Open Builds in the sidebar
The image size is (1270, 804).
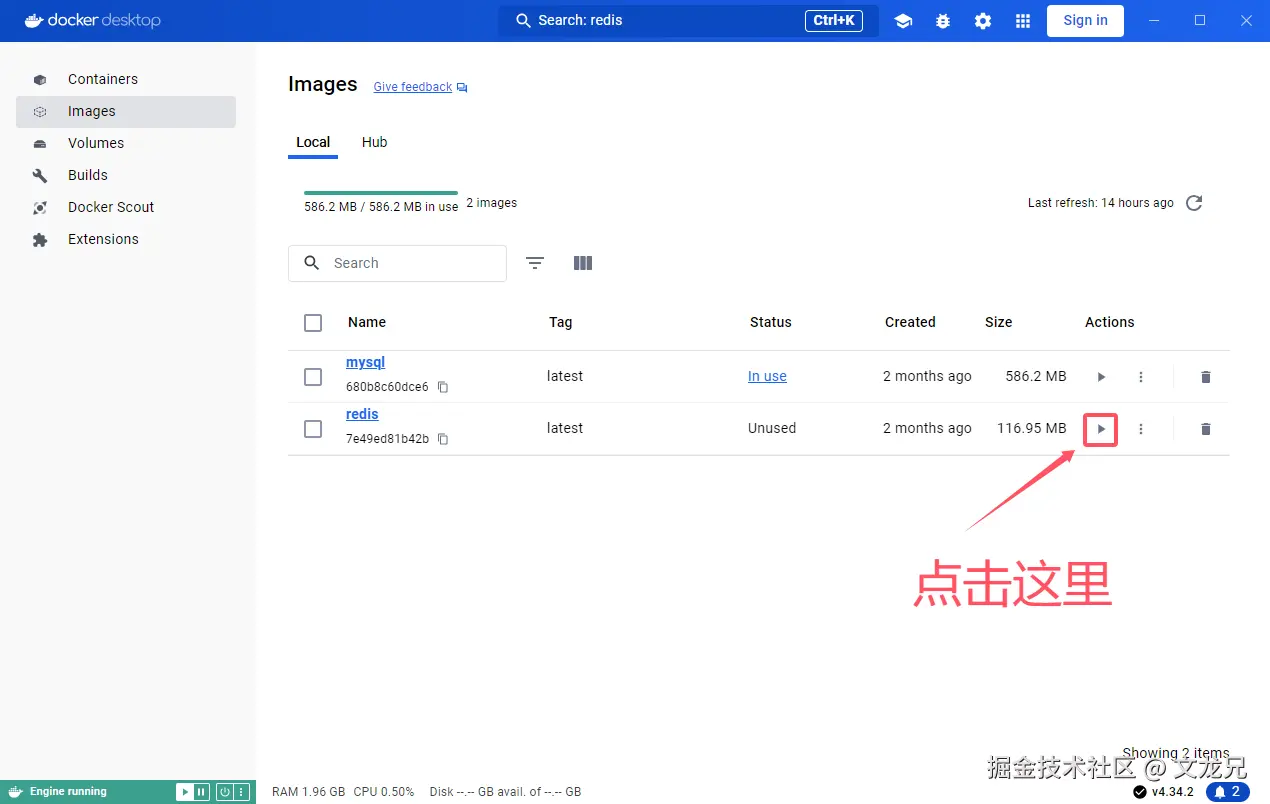(x=126, y=175)
